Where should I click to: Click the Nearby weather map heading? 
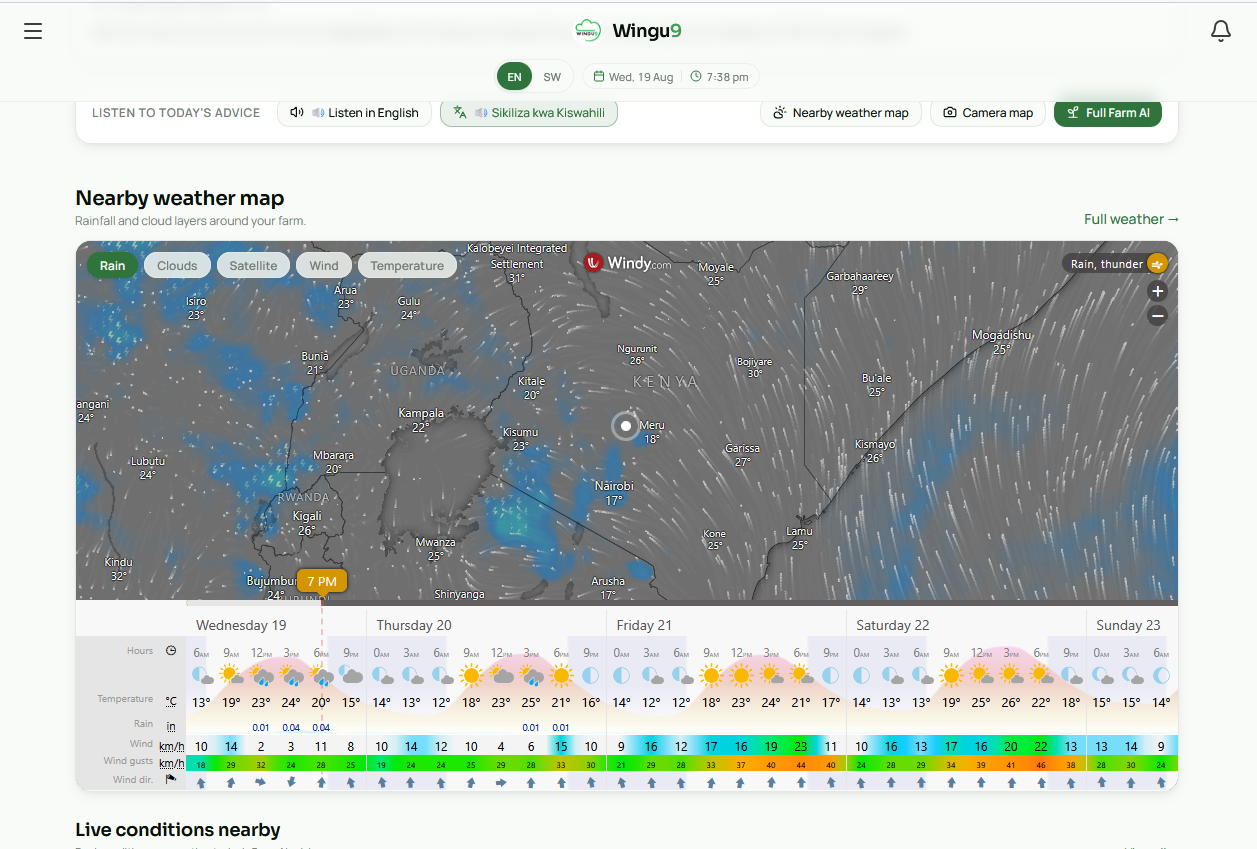pyautogui.click(x=180, y=198)
